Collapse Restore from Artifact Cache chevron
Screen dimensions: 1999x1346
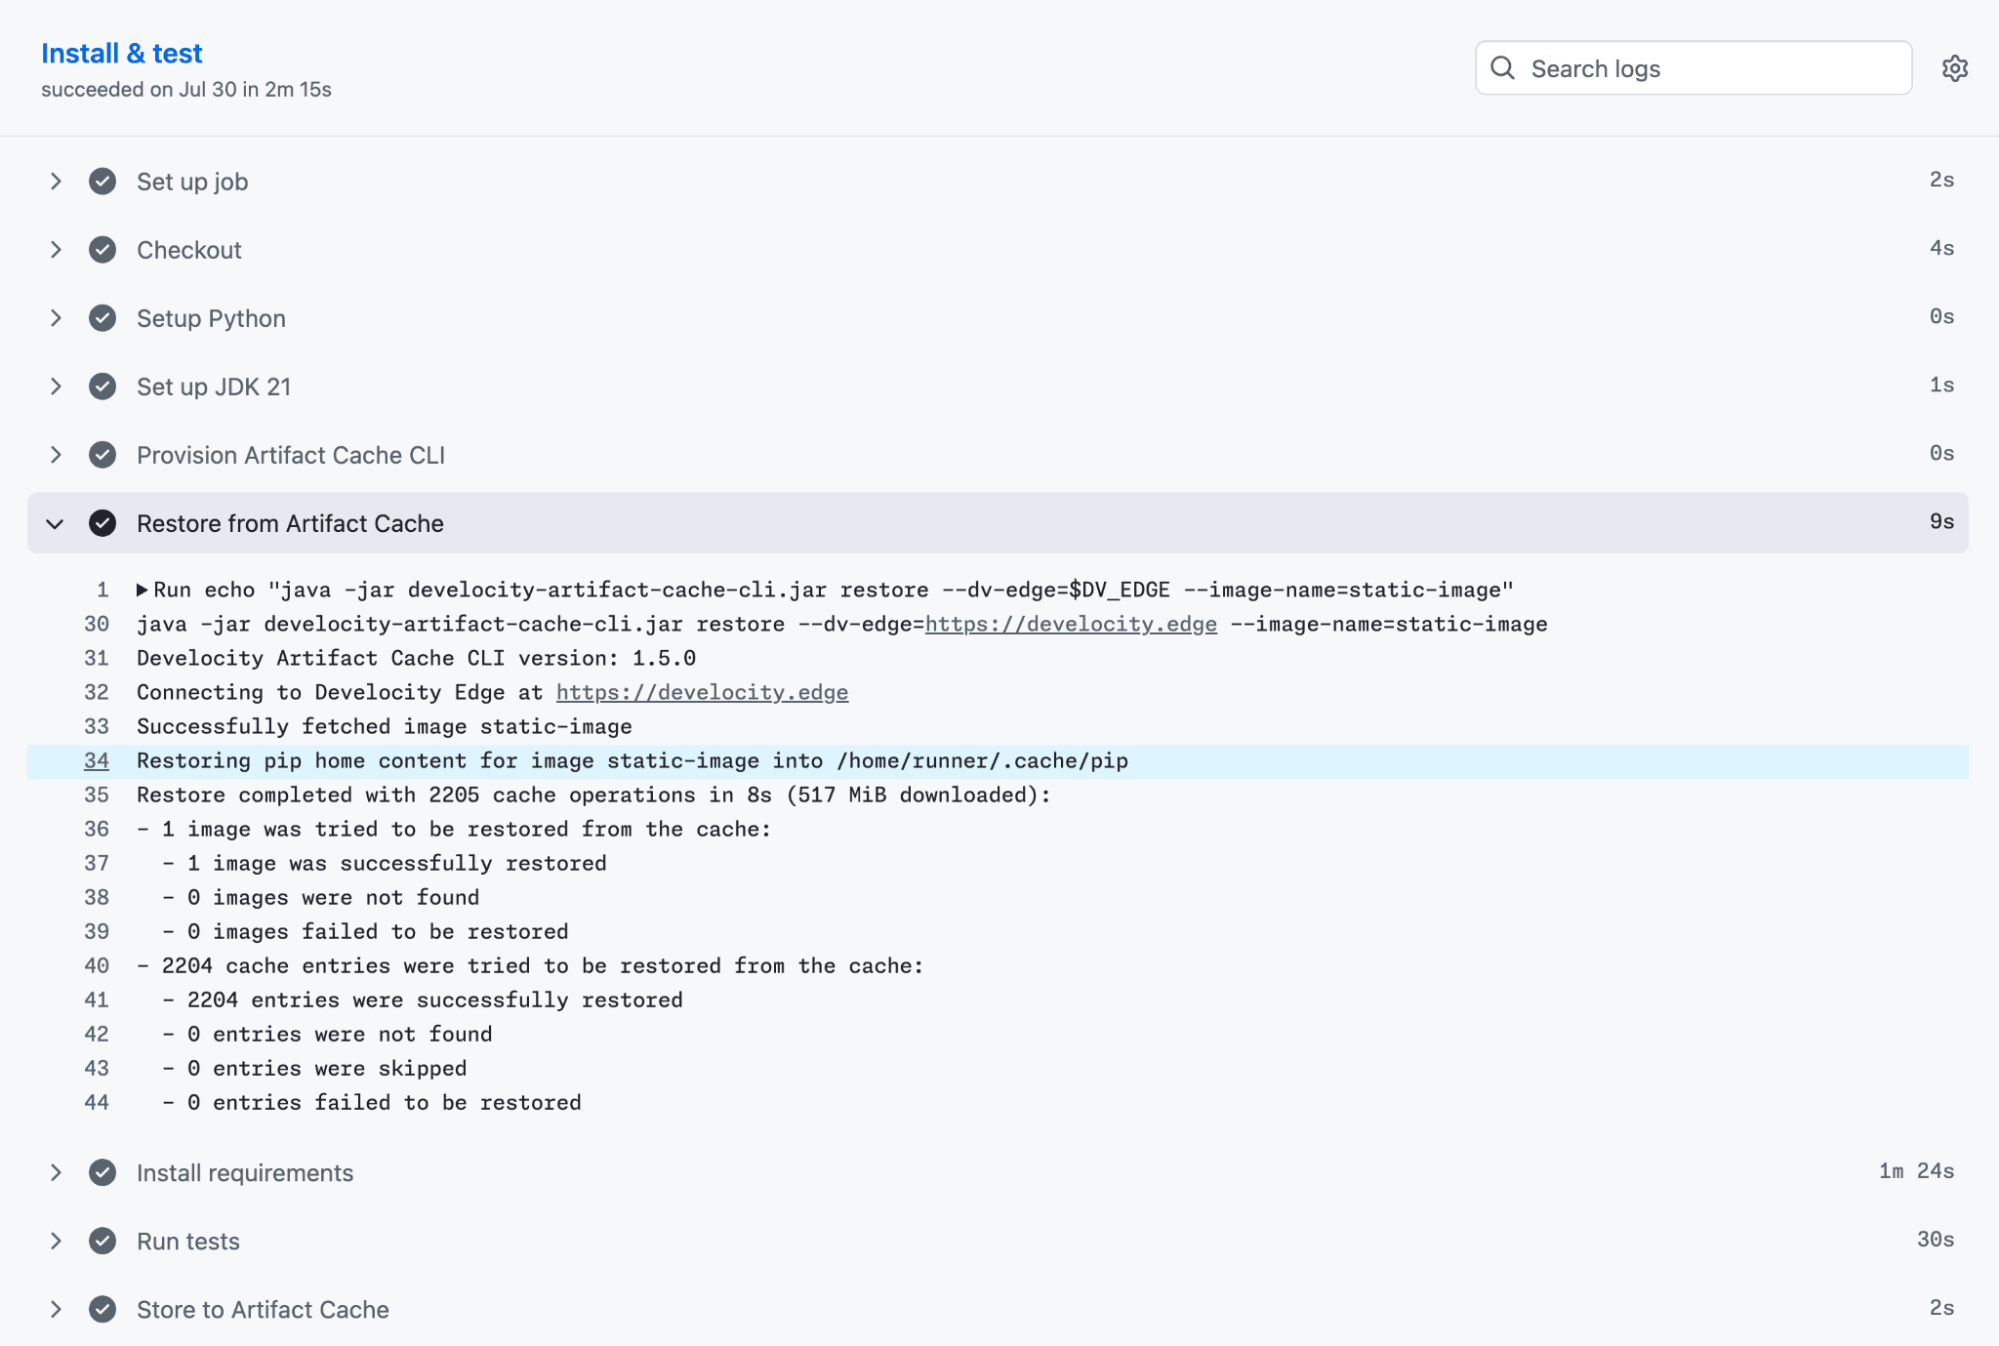click(x=55, y=523)
